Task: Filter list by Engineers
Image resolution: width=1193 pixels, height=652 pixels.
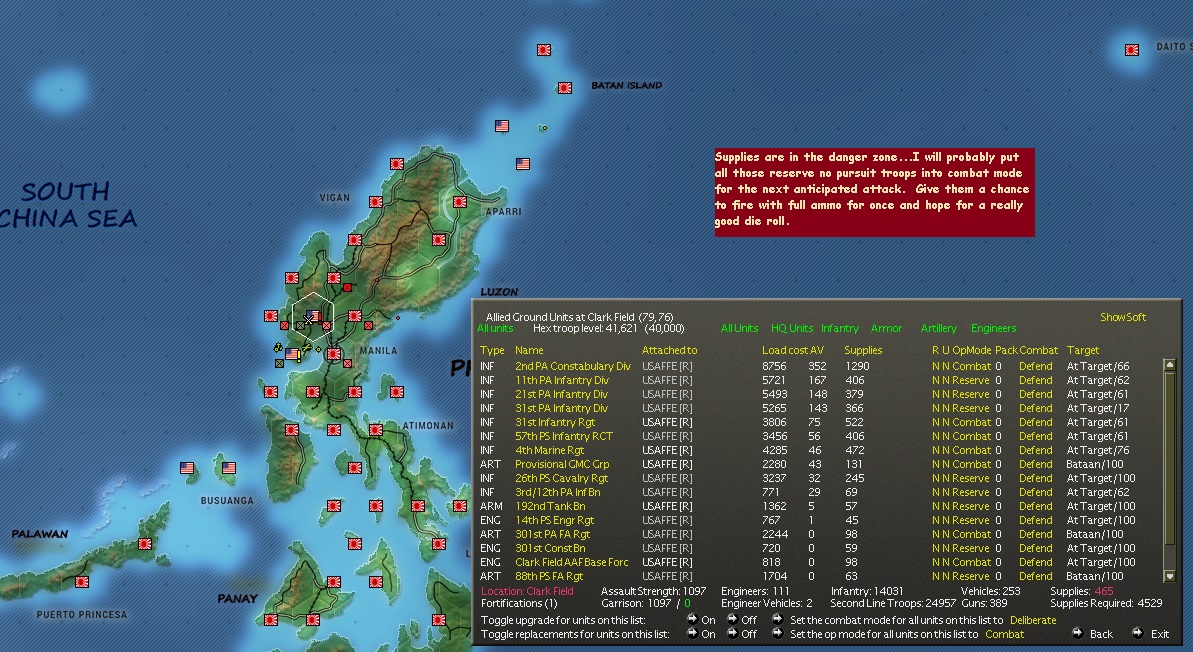Action: click(x=993, y=328)
